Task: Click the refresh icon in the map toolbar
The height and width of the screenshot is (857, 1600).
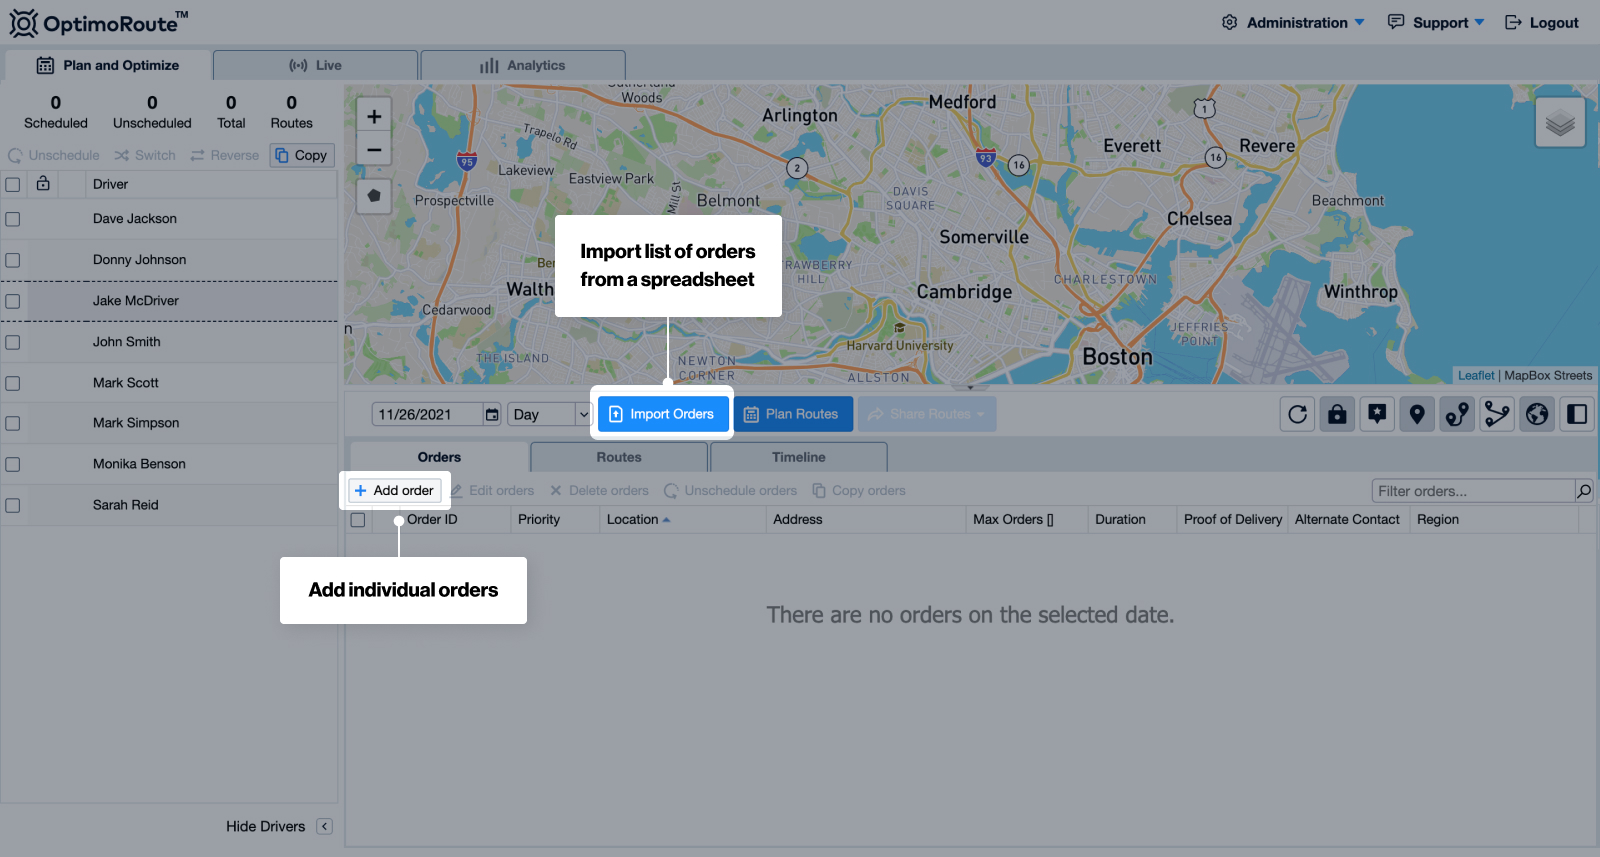Action: pyautogui.click(x=1297, y=414)
